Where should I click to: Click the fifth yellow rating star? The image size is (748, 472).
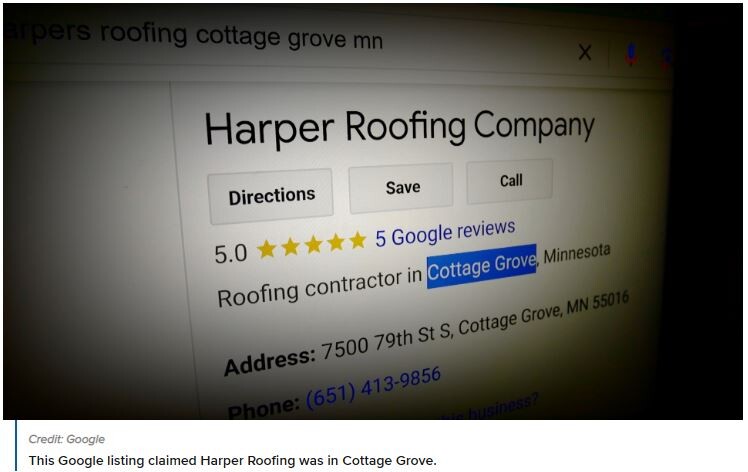click(x=357, y=240)
